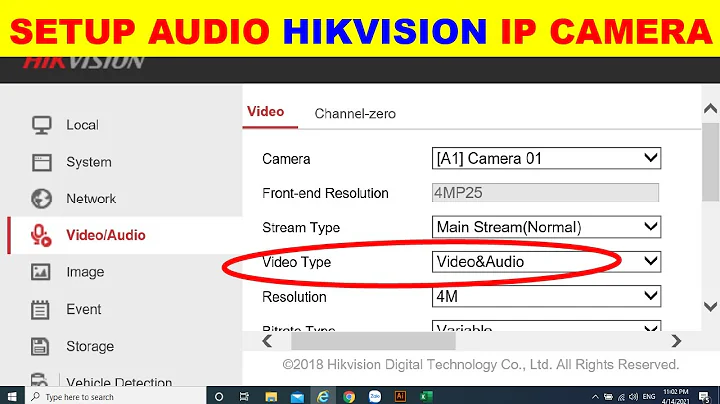This screenshot has height=404, width=720.
Task: Click the Stream Type label
Action: coord(301,228)
